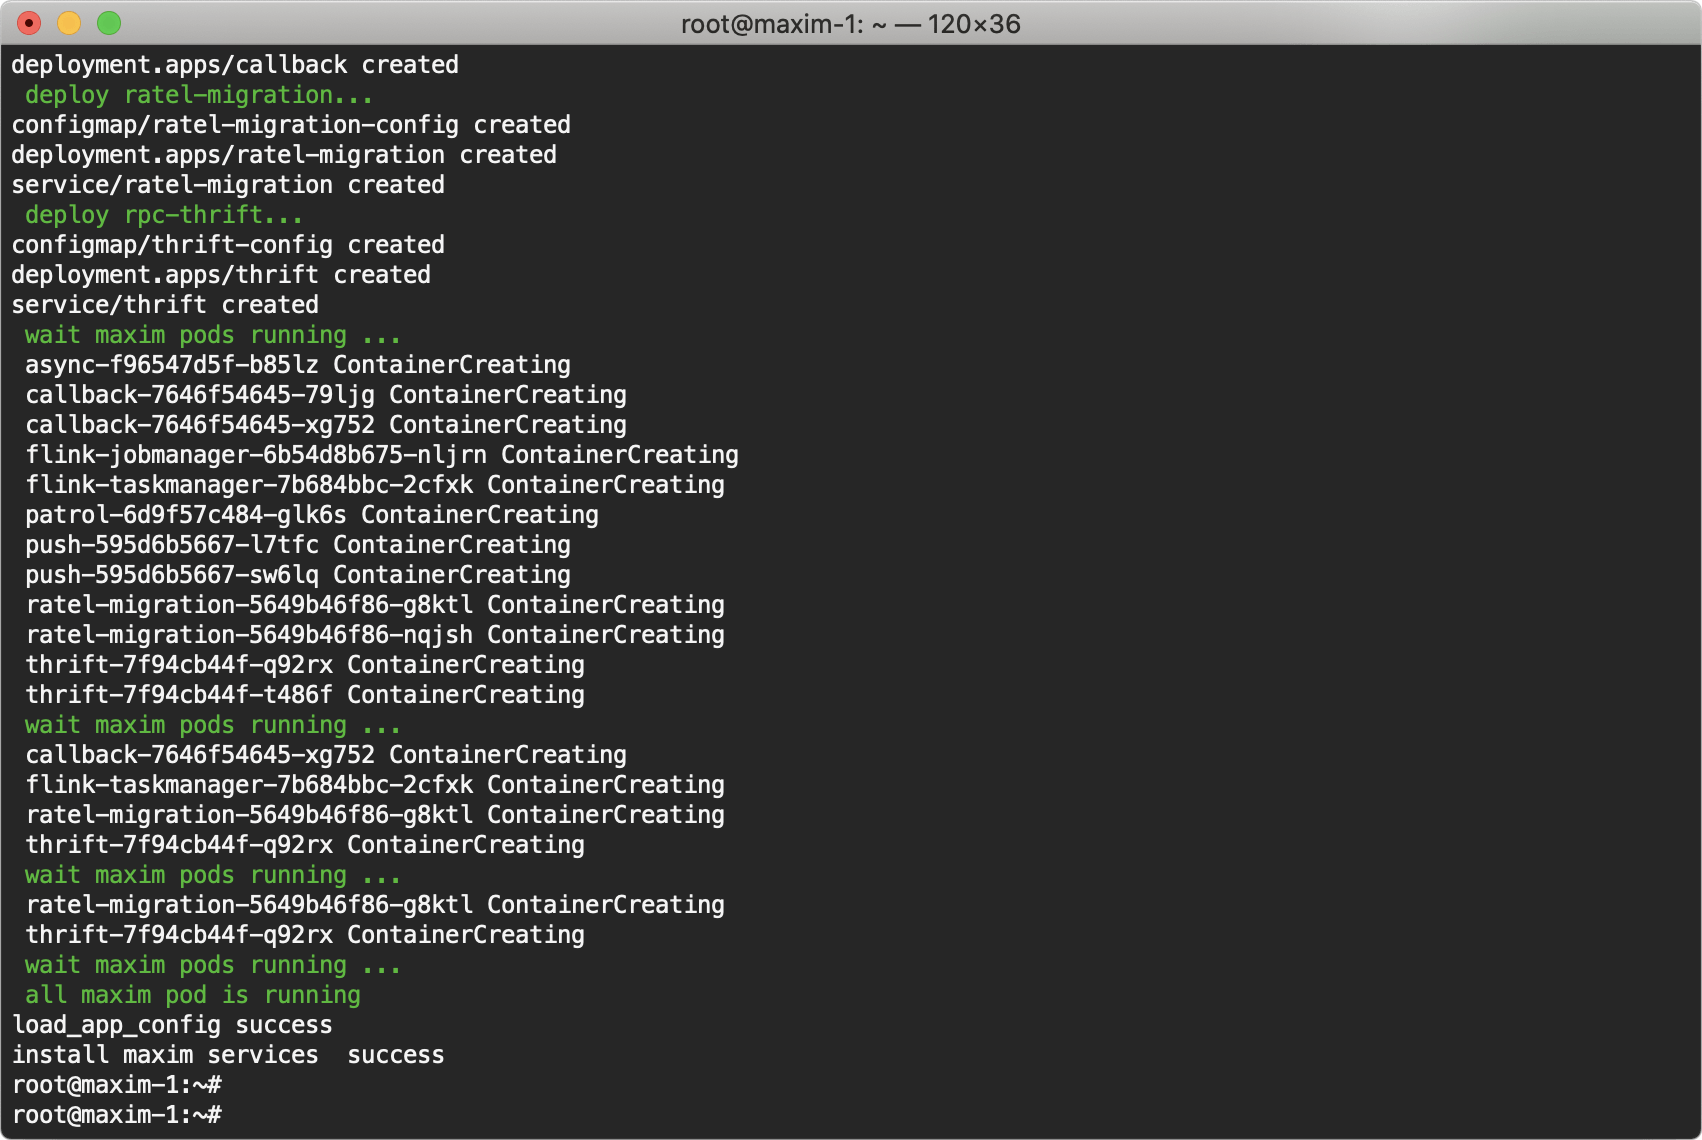Click the flink-jobmanager-6b54d8b675-nljrn pod line
The width and height of the screenshot is (1702, 1140).
coord(382,455)
